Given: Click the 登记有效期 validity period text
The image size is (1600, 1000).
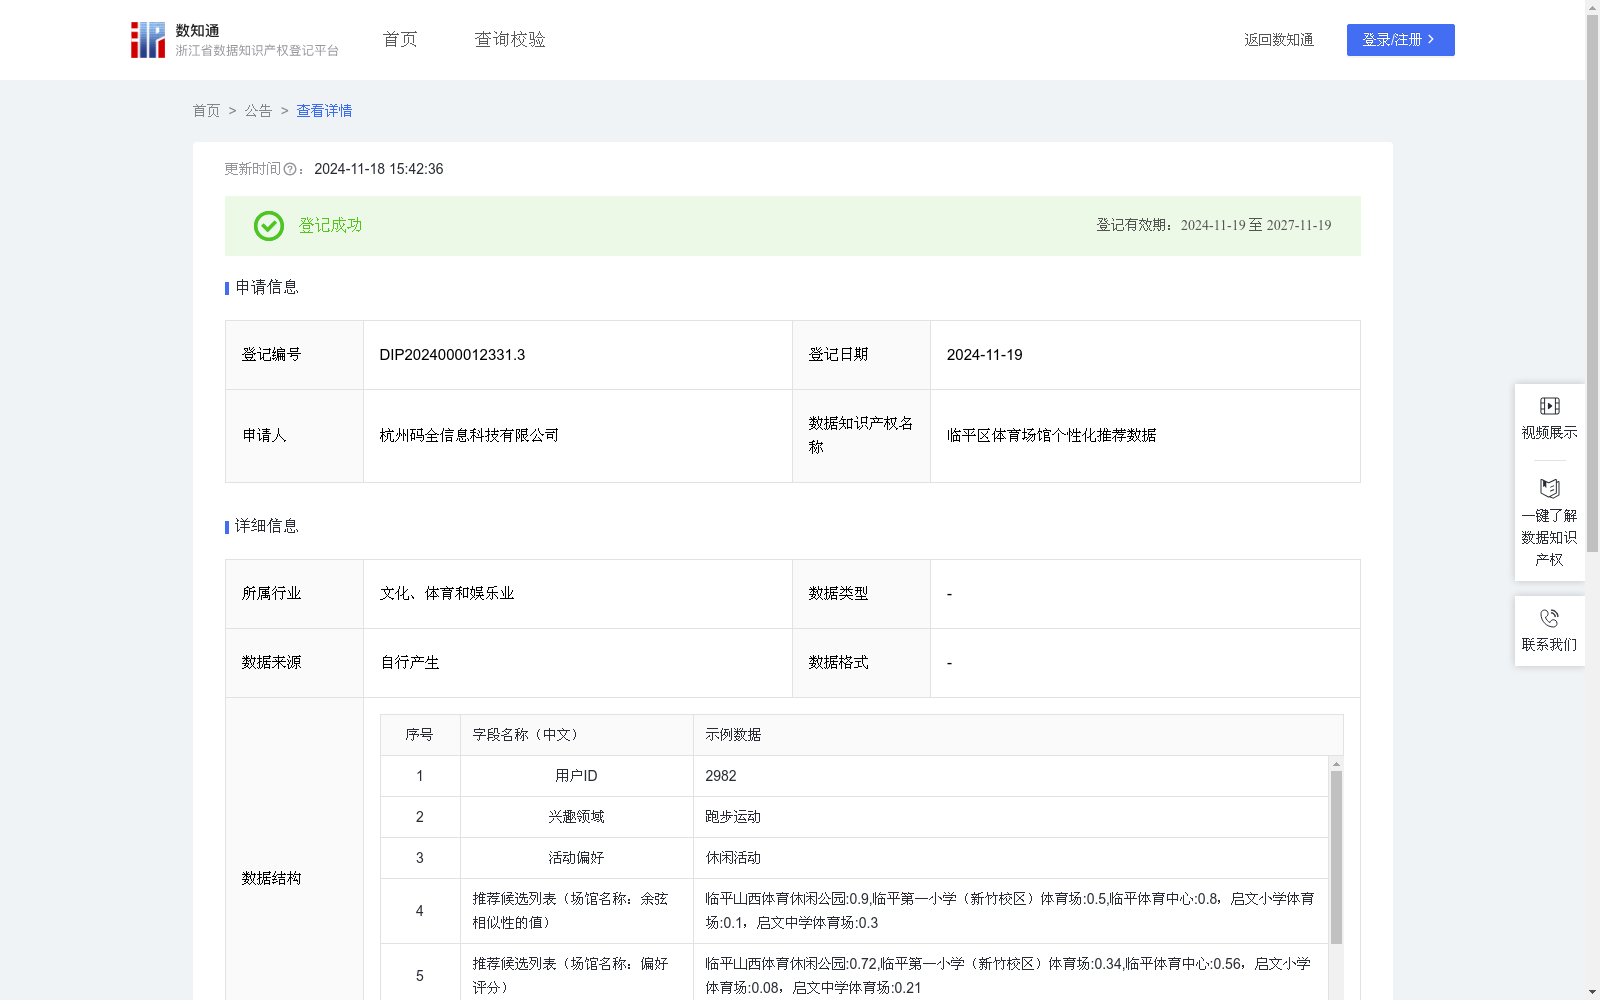Looking at the screenshot, I should coord(1213,226).
